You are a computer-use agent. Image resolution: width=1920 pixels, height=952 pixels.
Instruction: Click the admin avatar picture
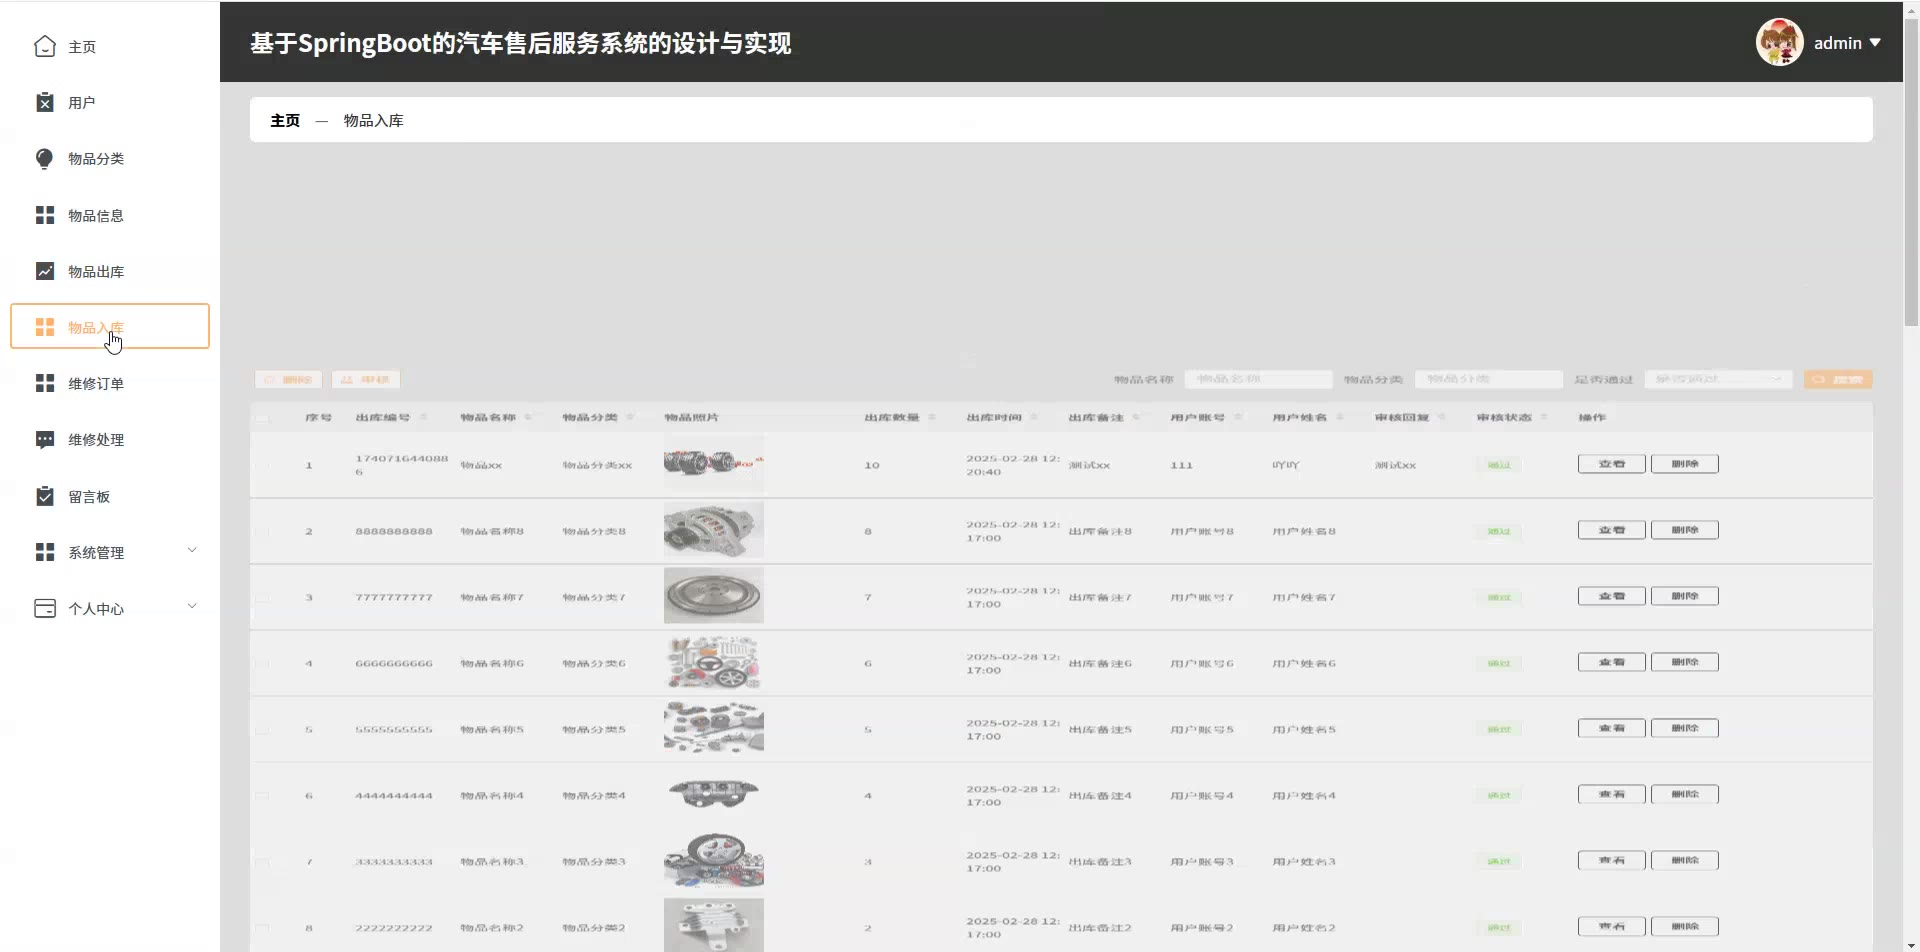tap(1779, 43)
